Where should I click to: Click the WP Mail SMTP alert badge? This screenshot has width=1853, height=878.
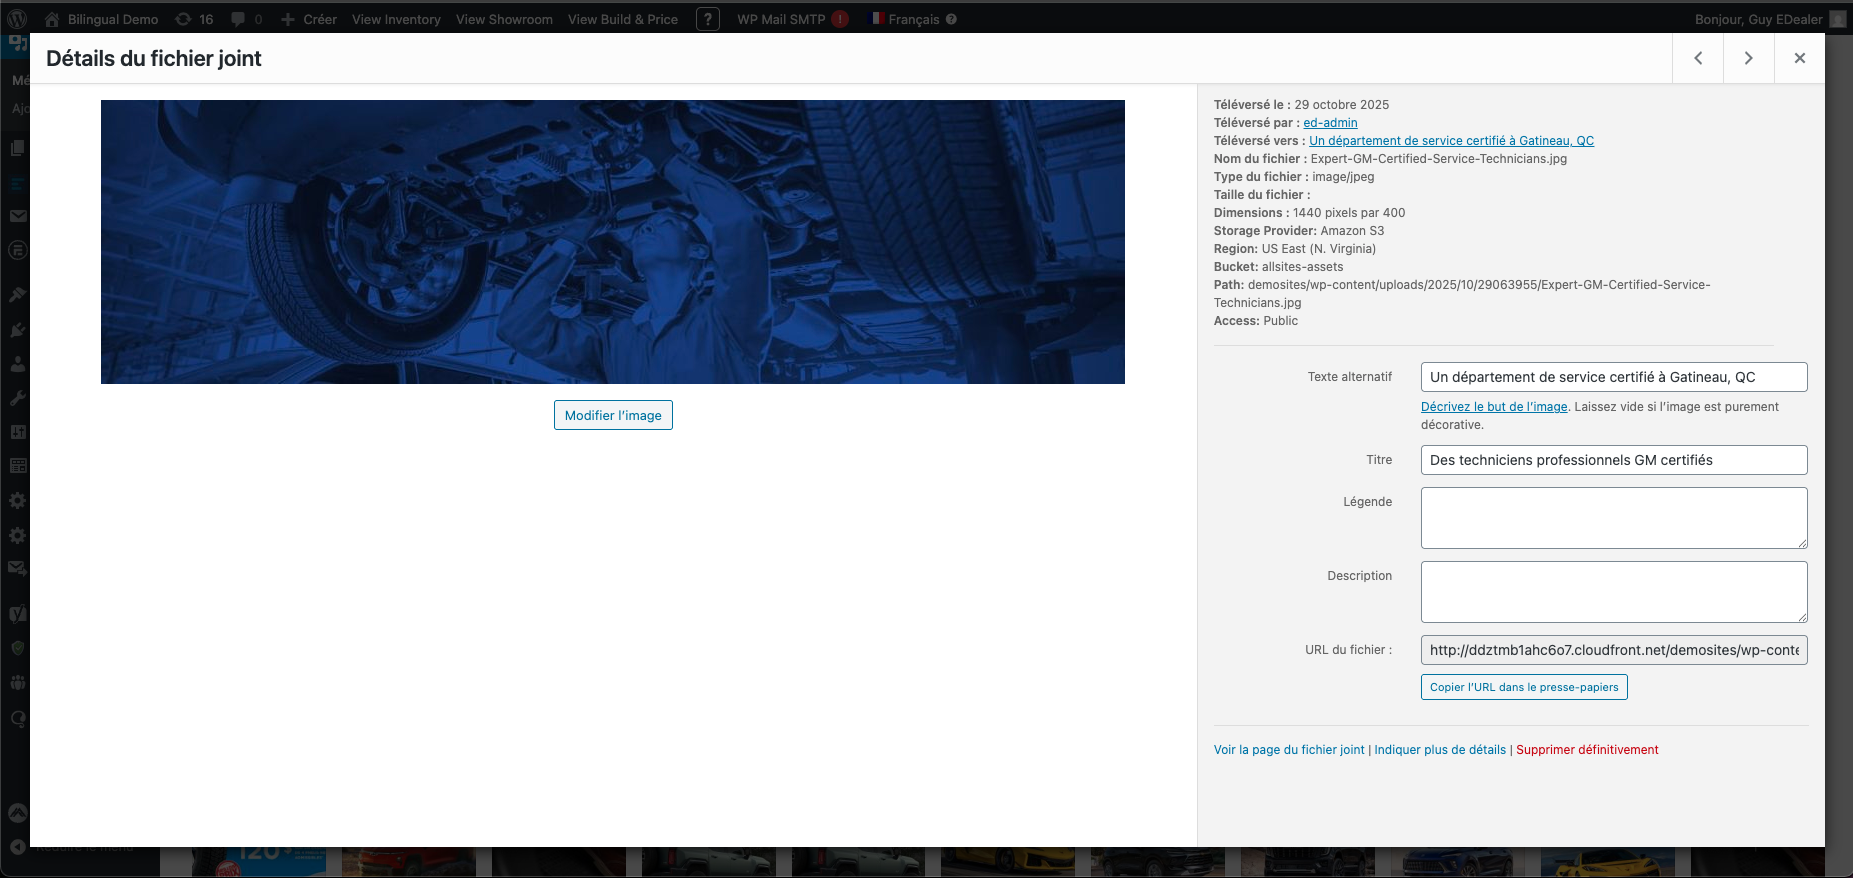coord(840,19)
